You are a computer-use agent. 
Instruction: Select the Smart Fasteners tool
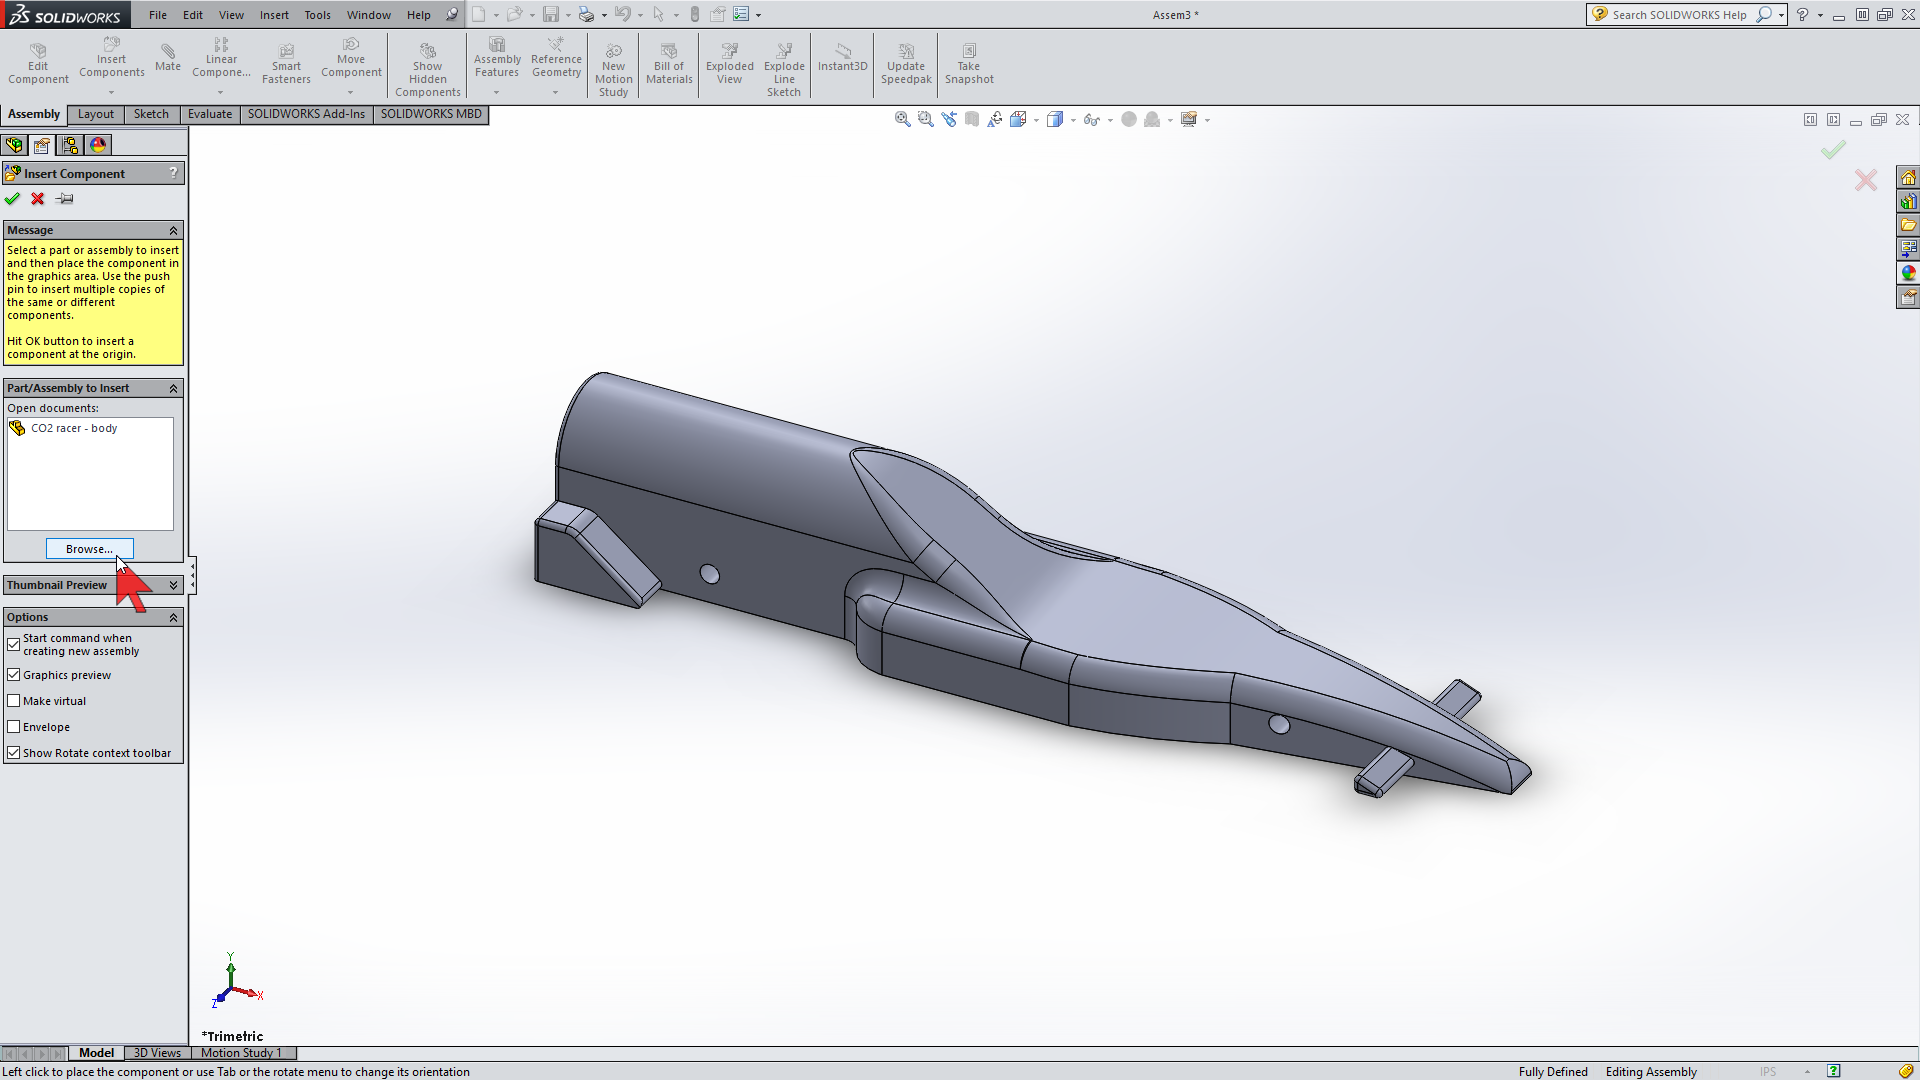click(x=286, y=60)
